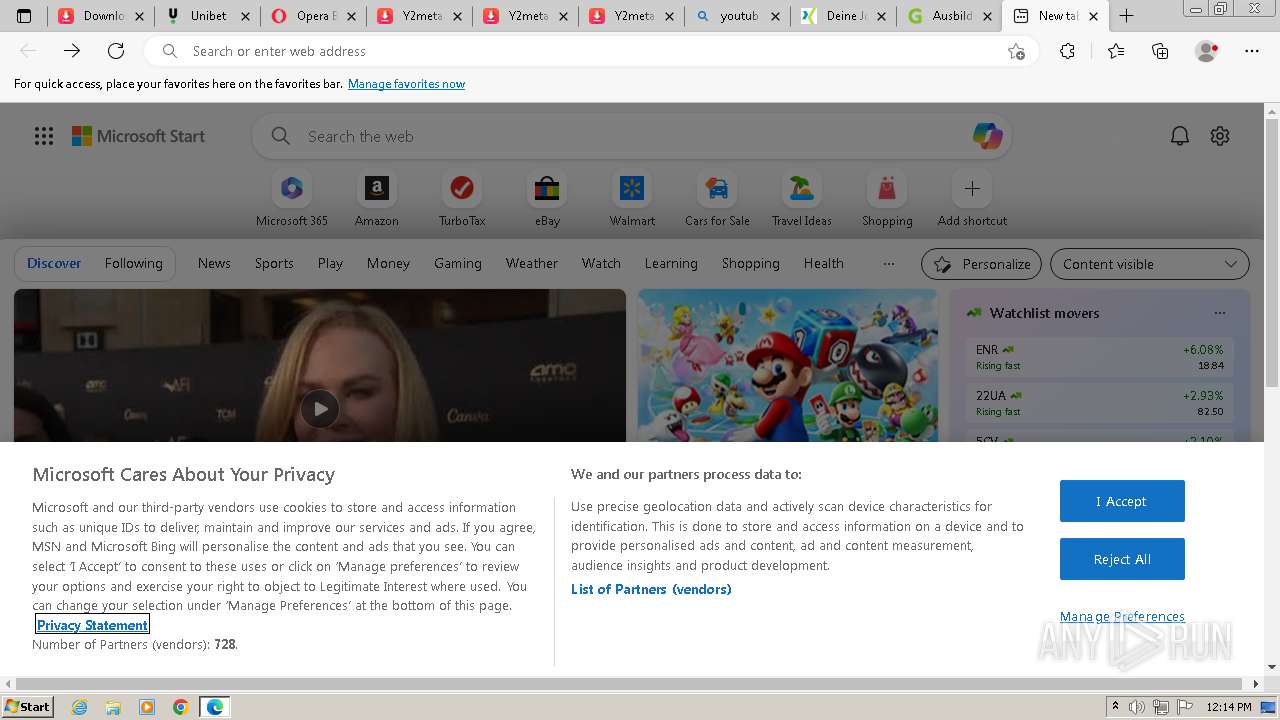Open Cars for Sale shortcut
1280x720 pixels.
click(x=717, y=199)
